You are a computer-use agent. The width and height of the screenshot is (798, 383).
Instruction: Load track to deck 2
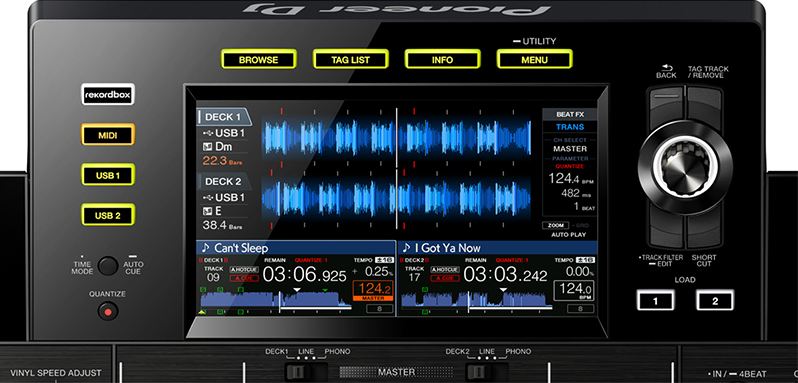[x=715, y=301]
